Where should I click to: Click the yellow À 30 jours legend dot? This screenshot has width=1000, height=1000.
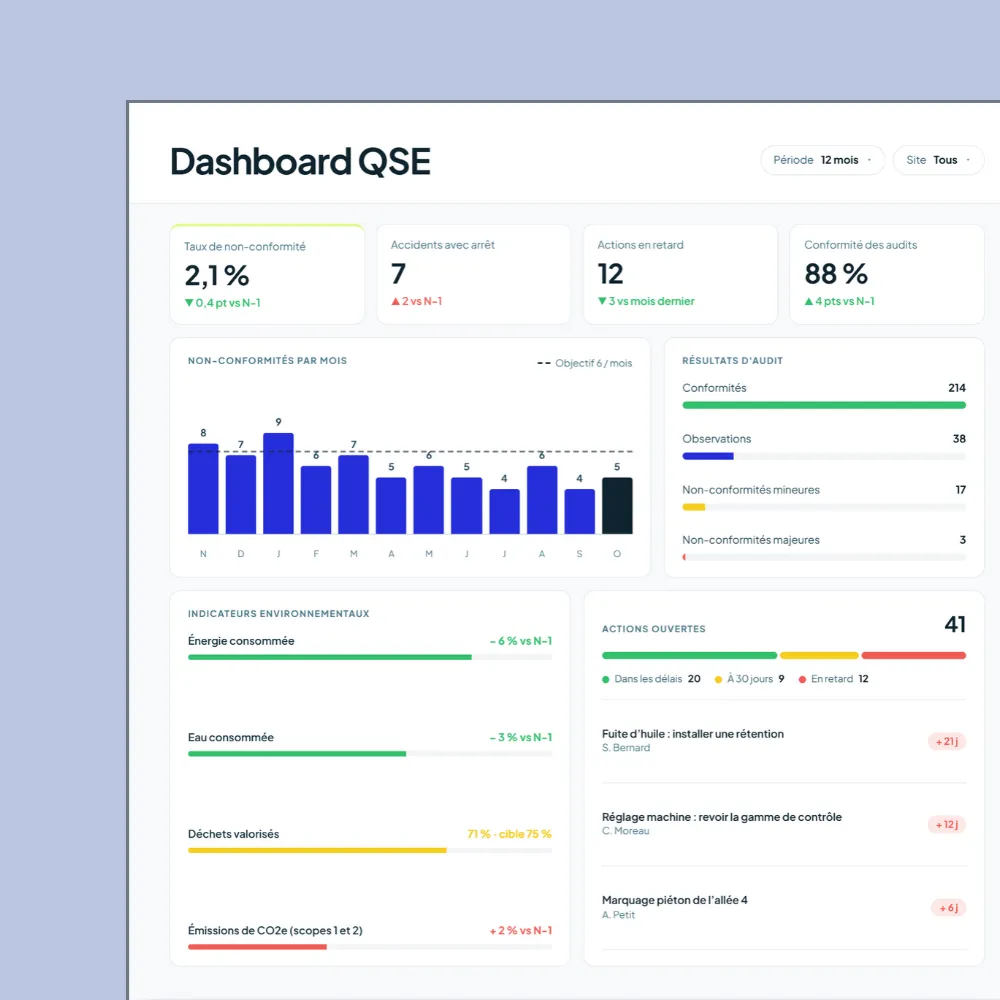point(719,679)
